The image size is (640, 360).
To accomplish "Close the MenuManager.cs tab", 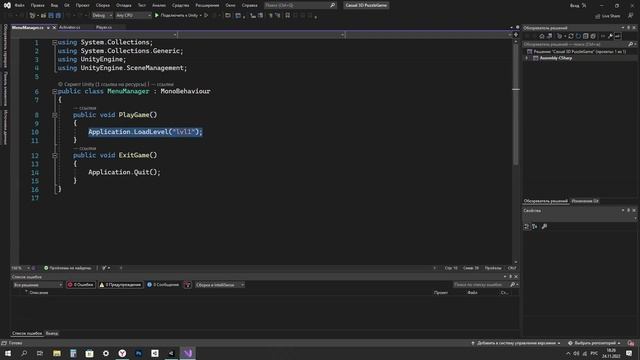I will pos(54,28).
